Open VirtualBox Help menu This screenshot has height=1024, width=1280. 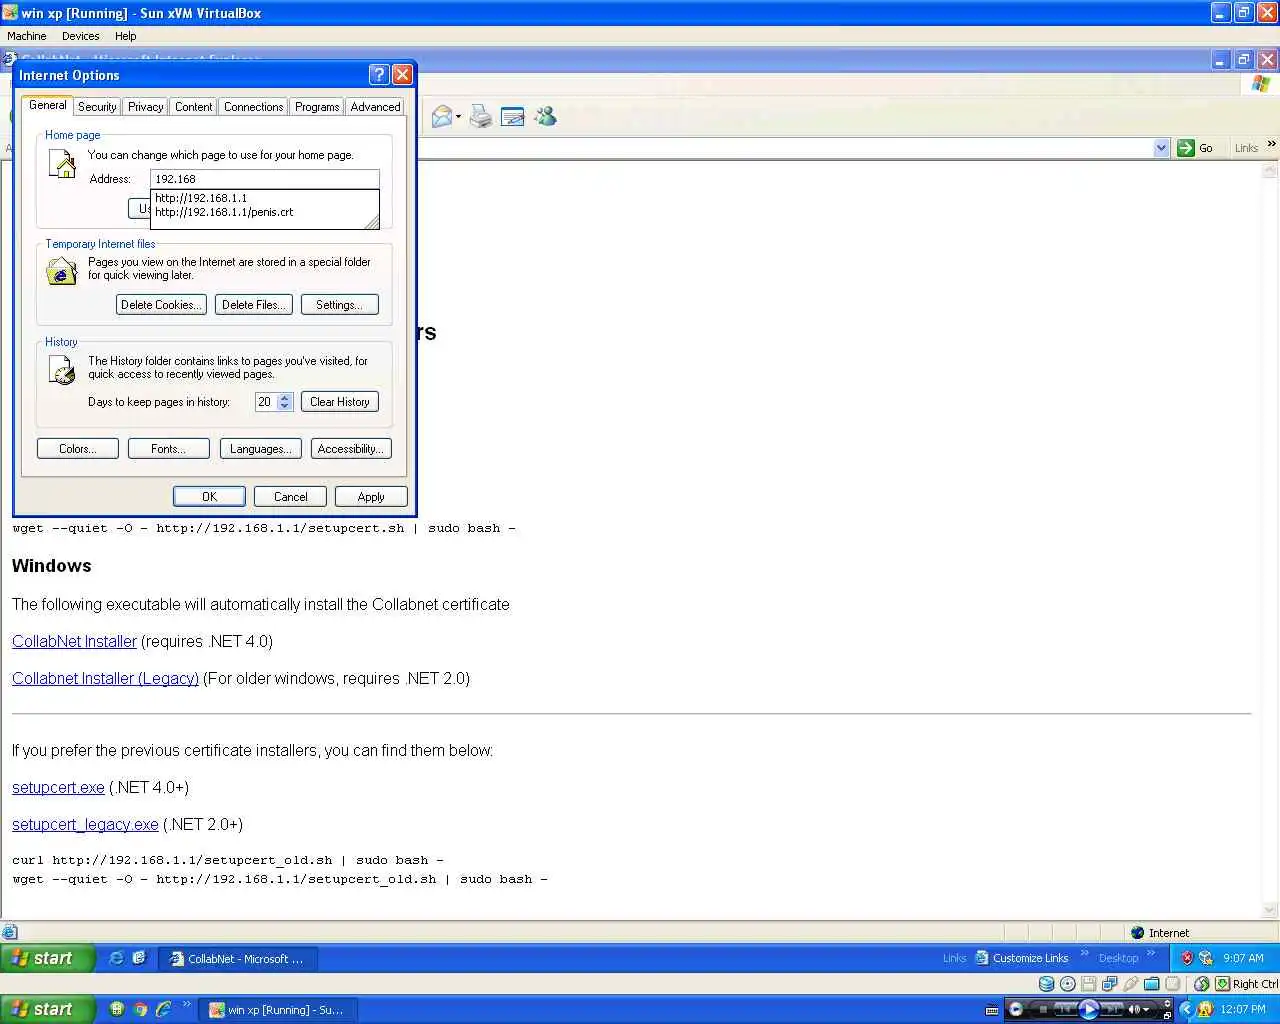coord(125,36)
